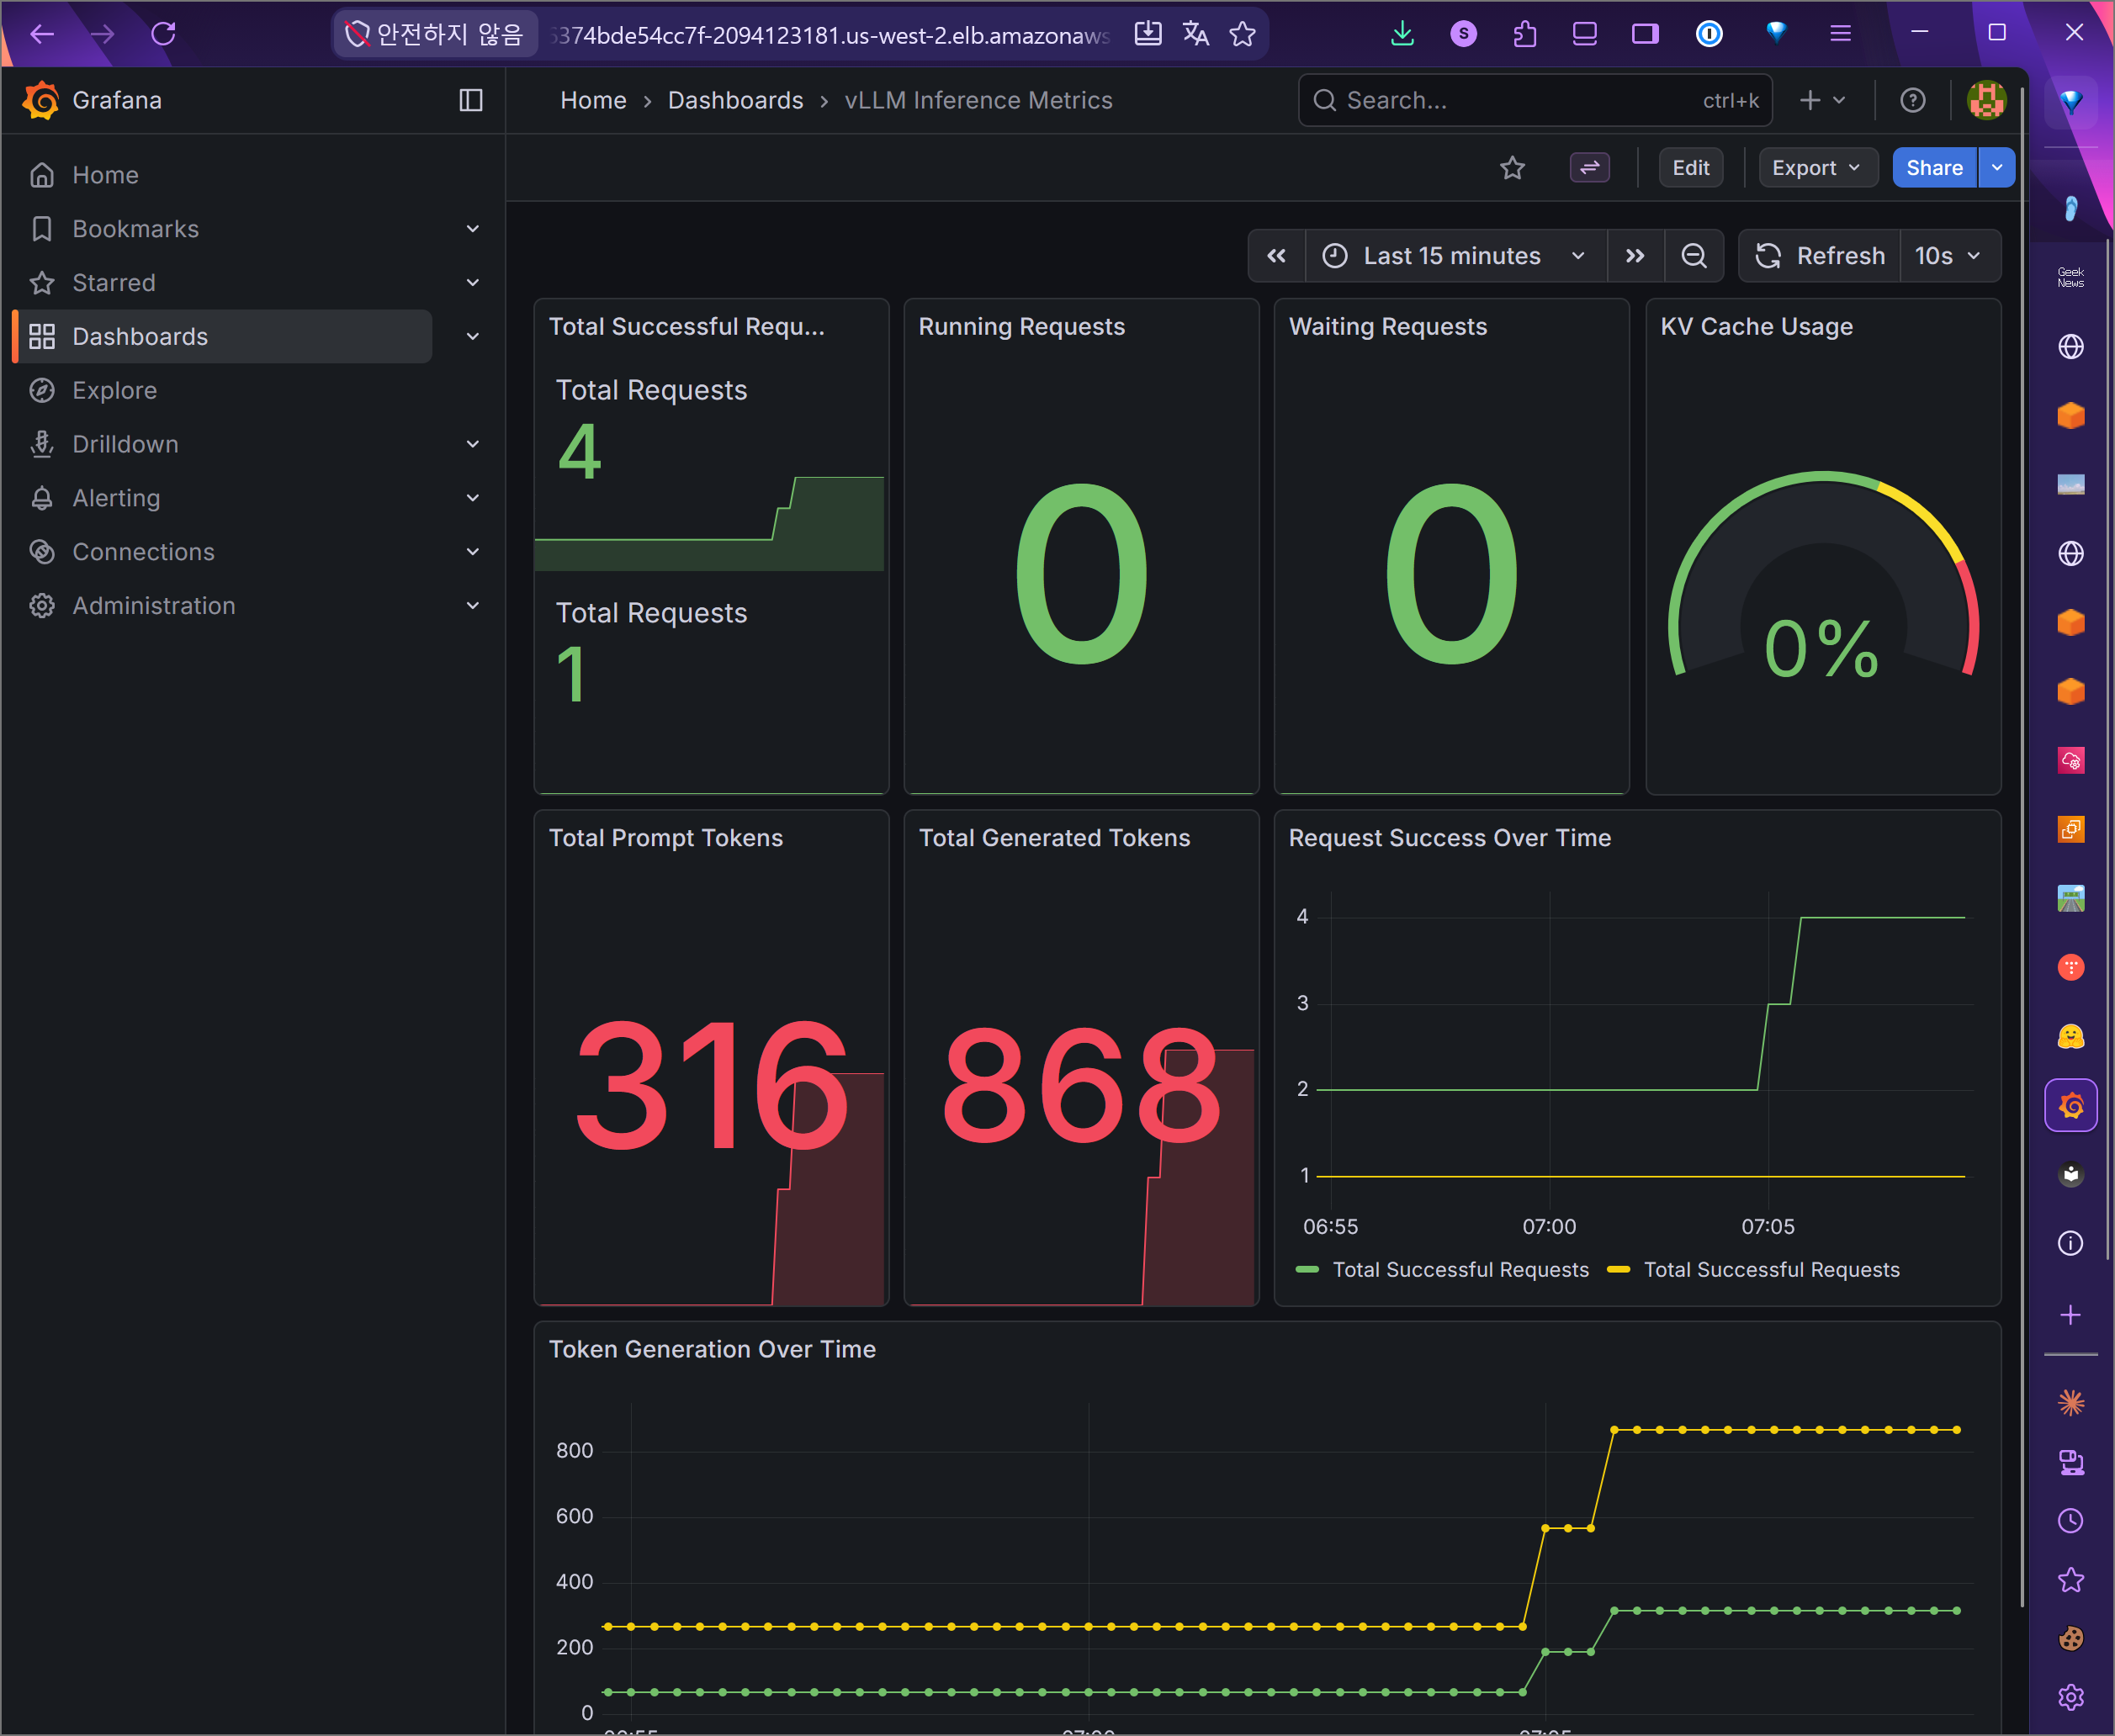
Task: Click the Alerting bell icon
Action: coord(42,498)
